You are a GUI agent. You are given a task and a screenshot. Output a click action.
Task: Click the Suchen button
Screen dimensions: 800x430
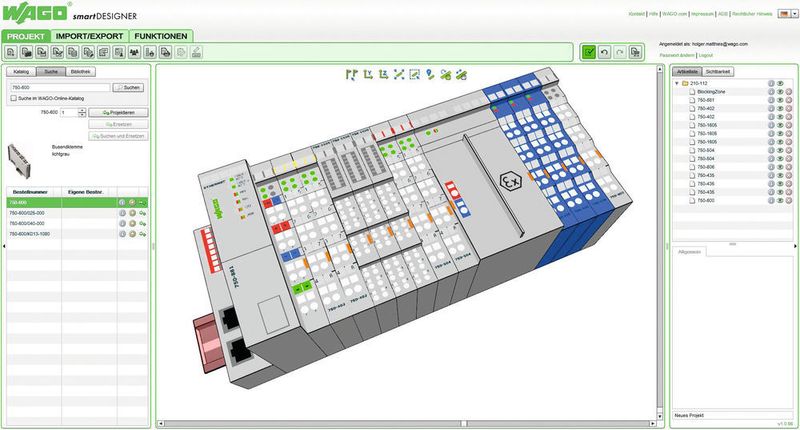[128, 88]
